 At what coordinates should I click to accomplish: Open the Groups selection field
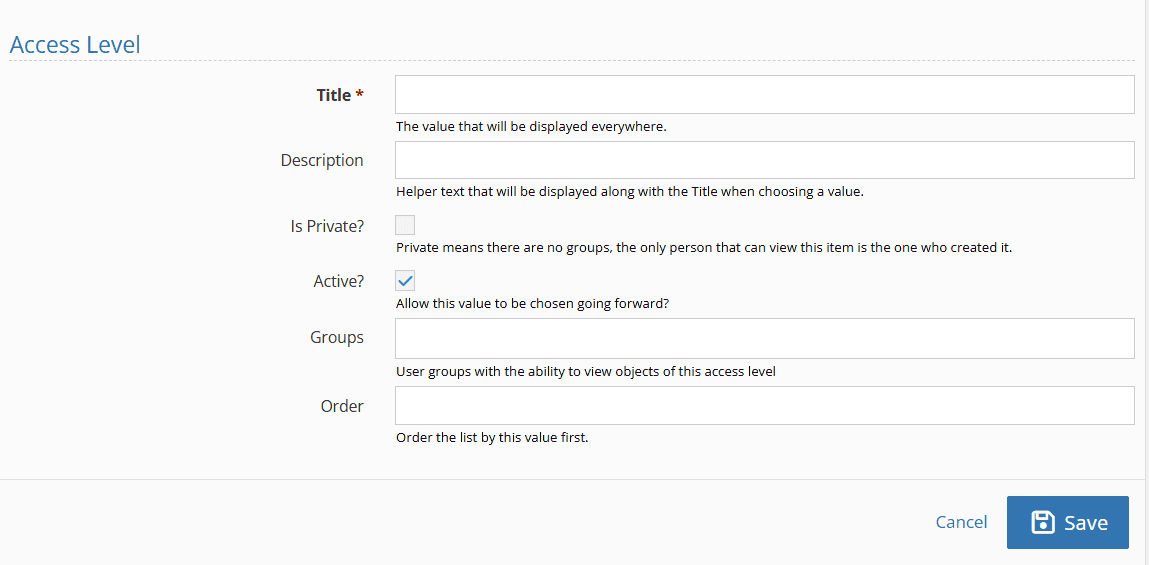click(x=765, y=338)
